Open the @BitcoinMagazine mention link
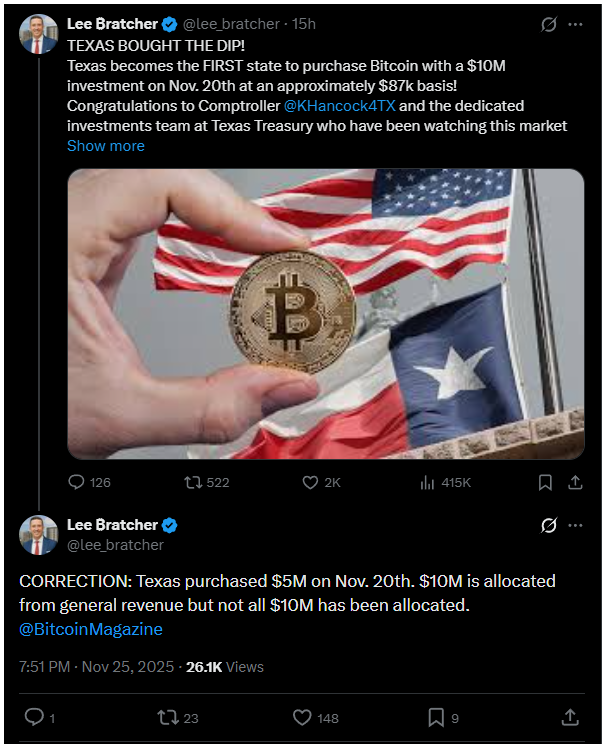Screen dimensions: 606x748 (91, 630)
